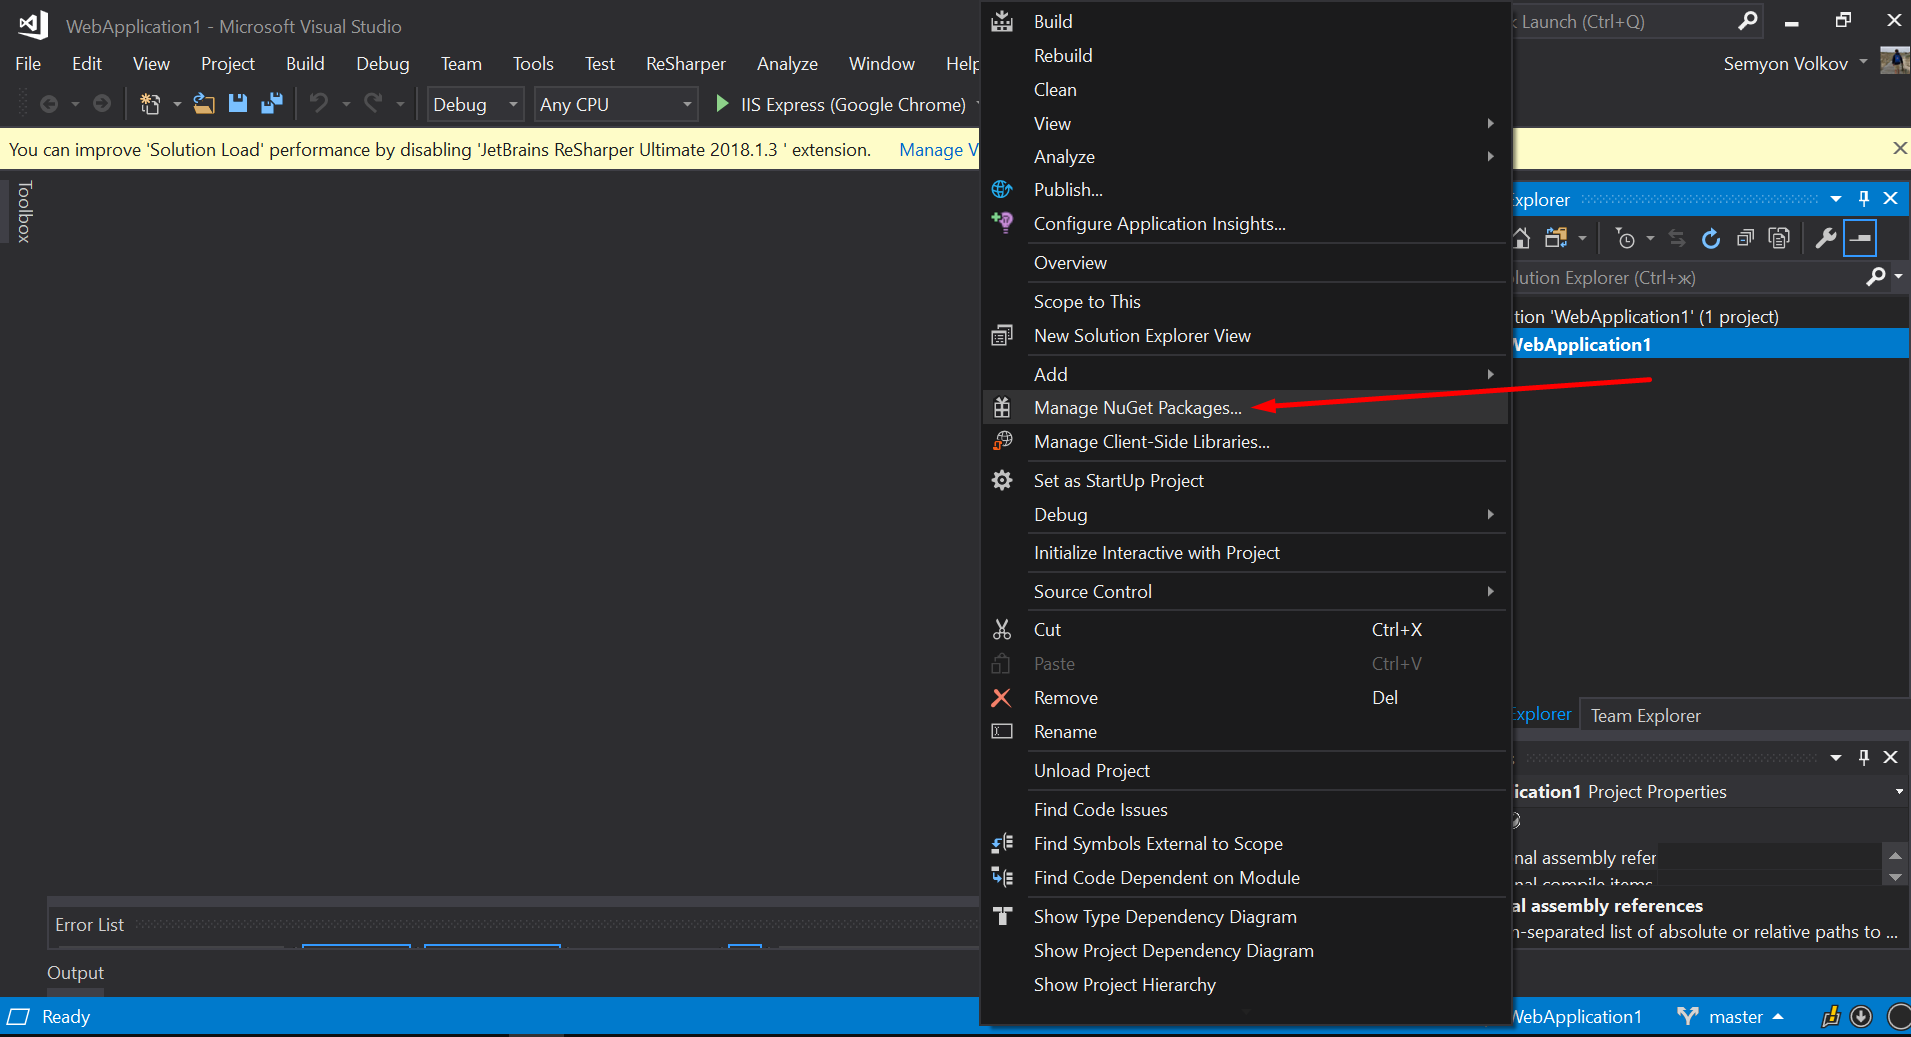Choose Manage Client-Side Libraries... menu item
1911x1037 pixels.
(1245, 441)
